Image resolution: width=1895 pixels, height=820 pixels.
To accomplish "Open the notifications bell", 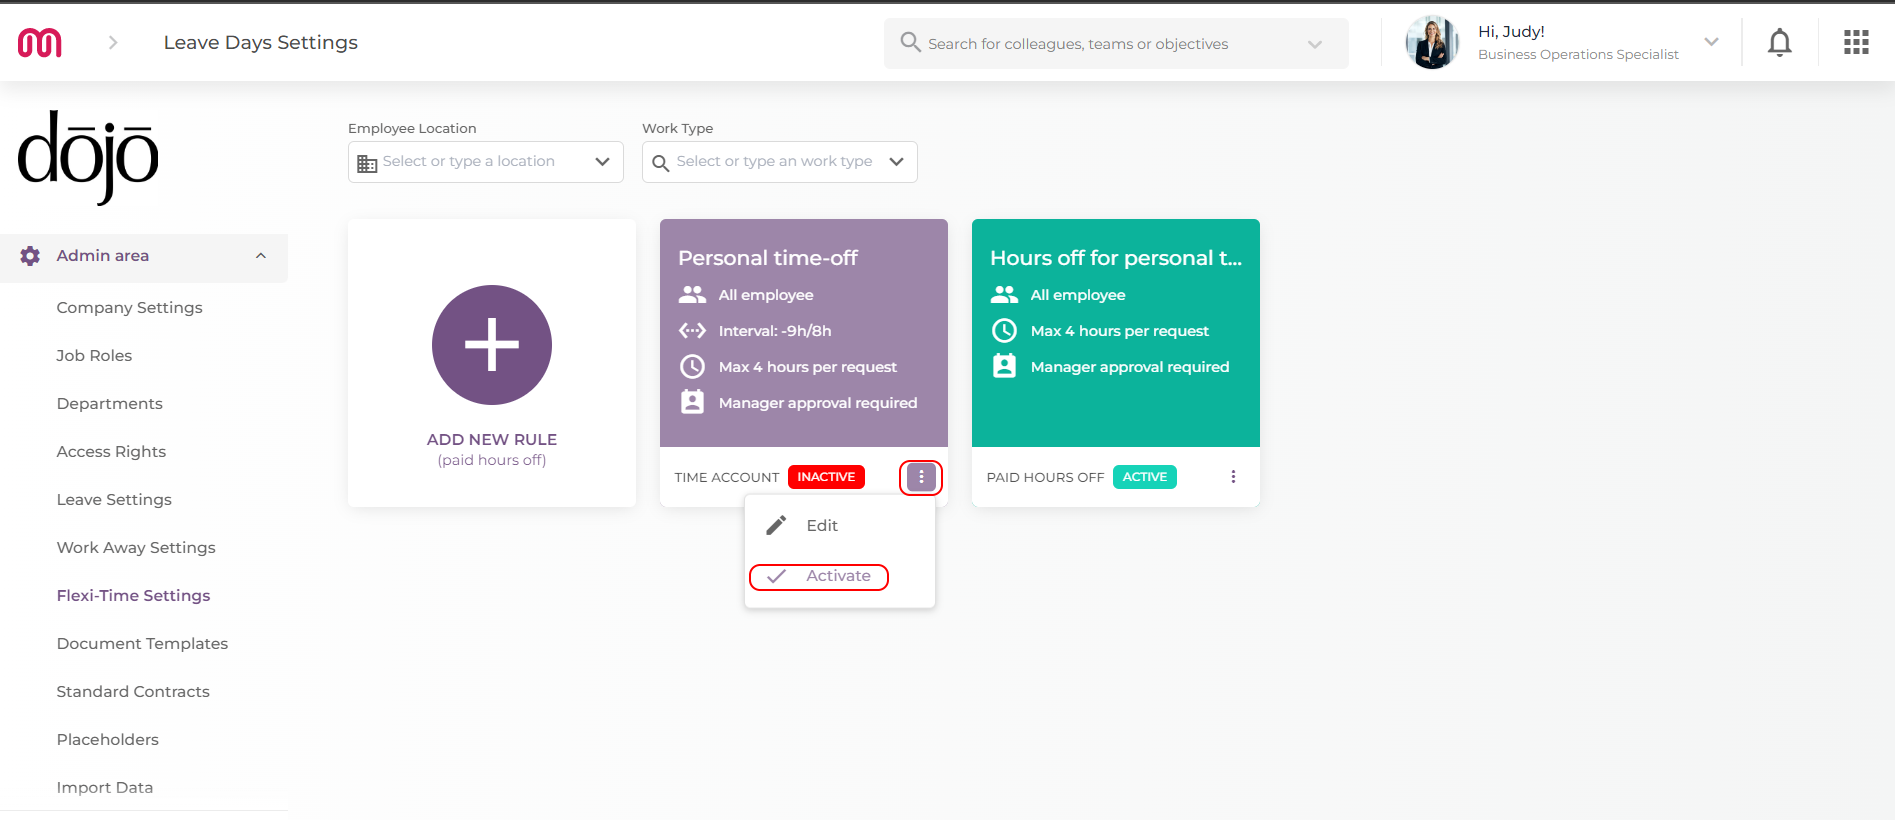I will (x=1779, y=43).
